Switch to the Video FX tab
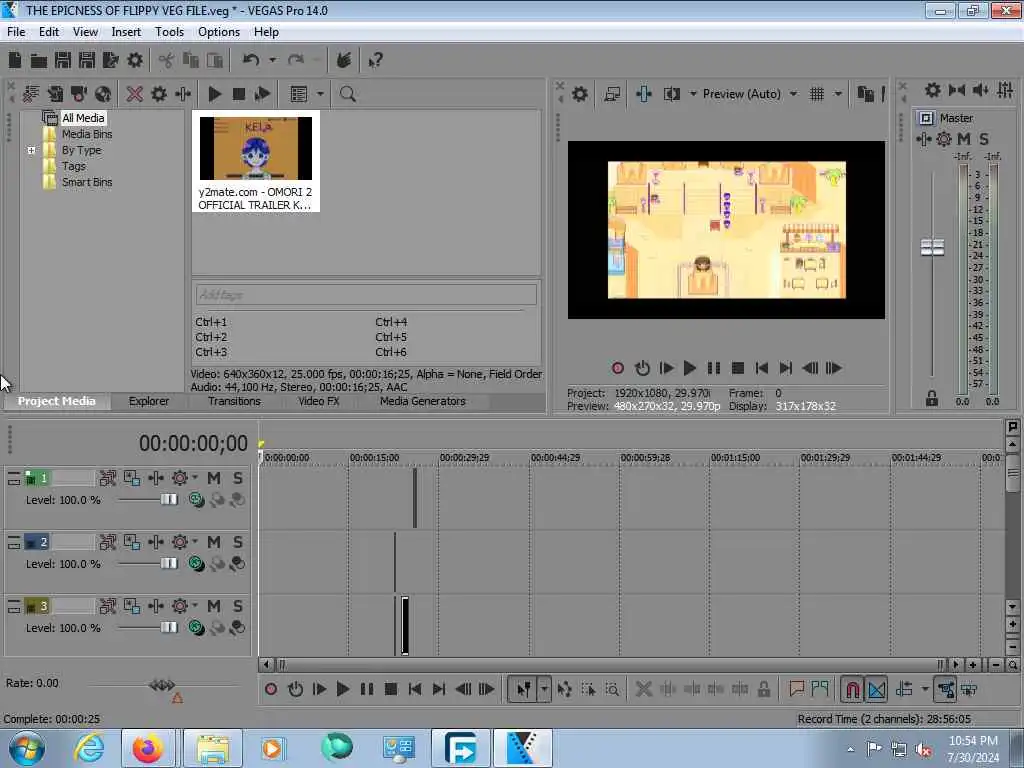This screenshot has height=768, width=1024. pos(319,401)
